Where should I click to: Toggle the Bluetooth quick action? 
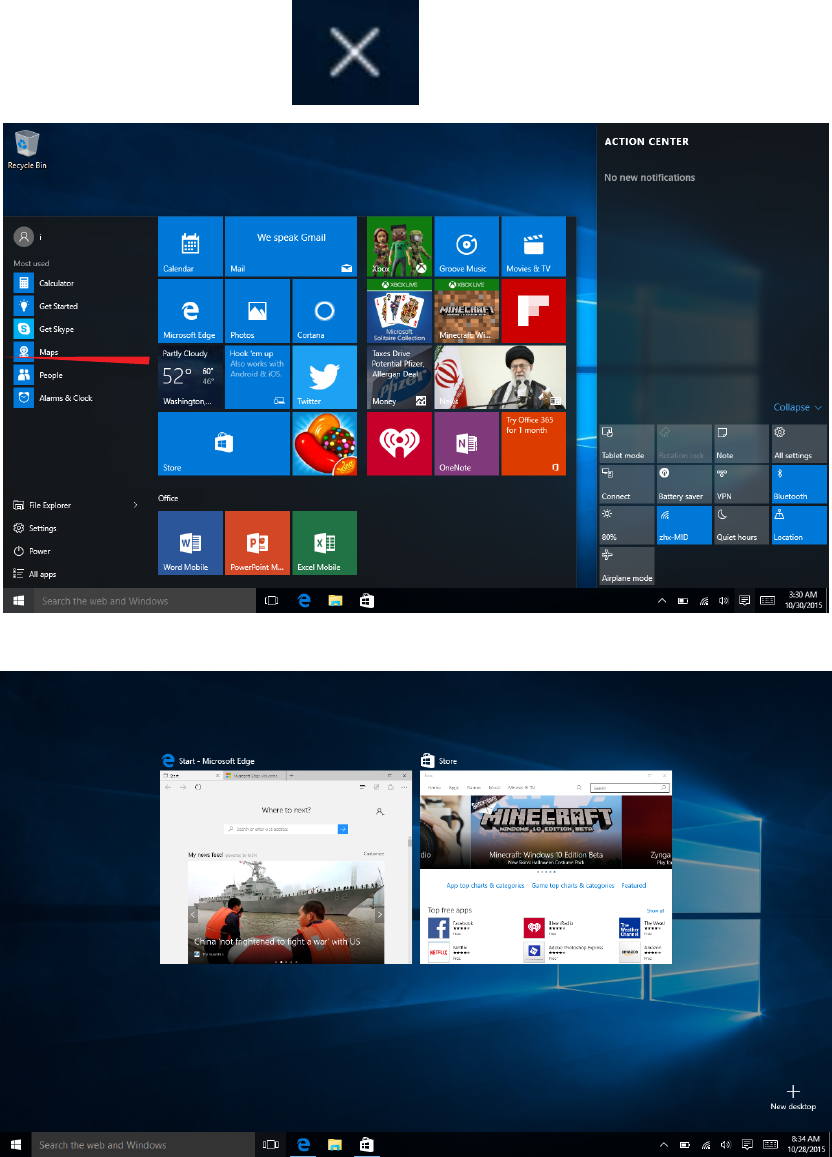799,484
